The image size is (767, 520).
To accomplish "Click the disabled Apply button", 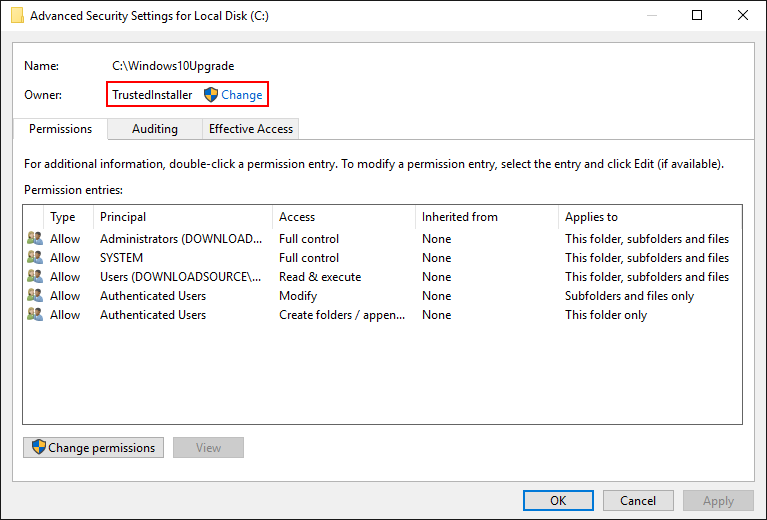I will tap(718, 500).
